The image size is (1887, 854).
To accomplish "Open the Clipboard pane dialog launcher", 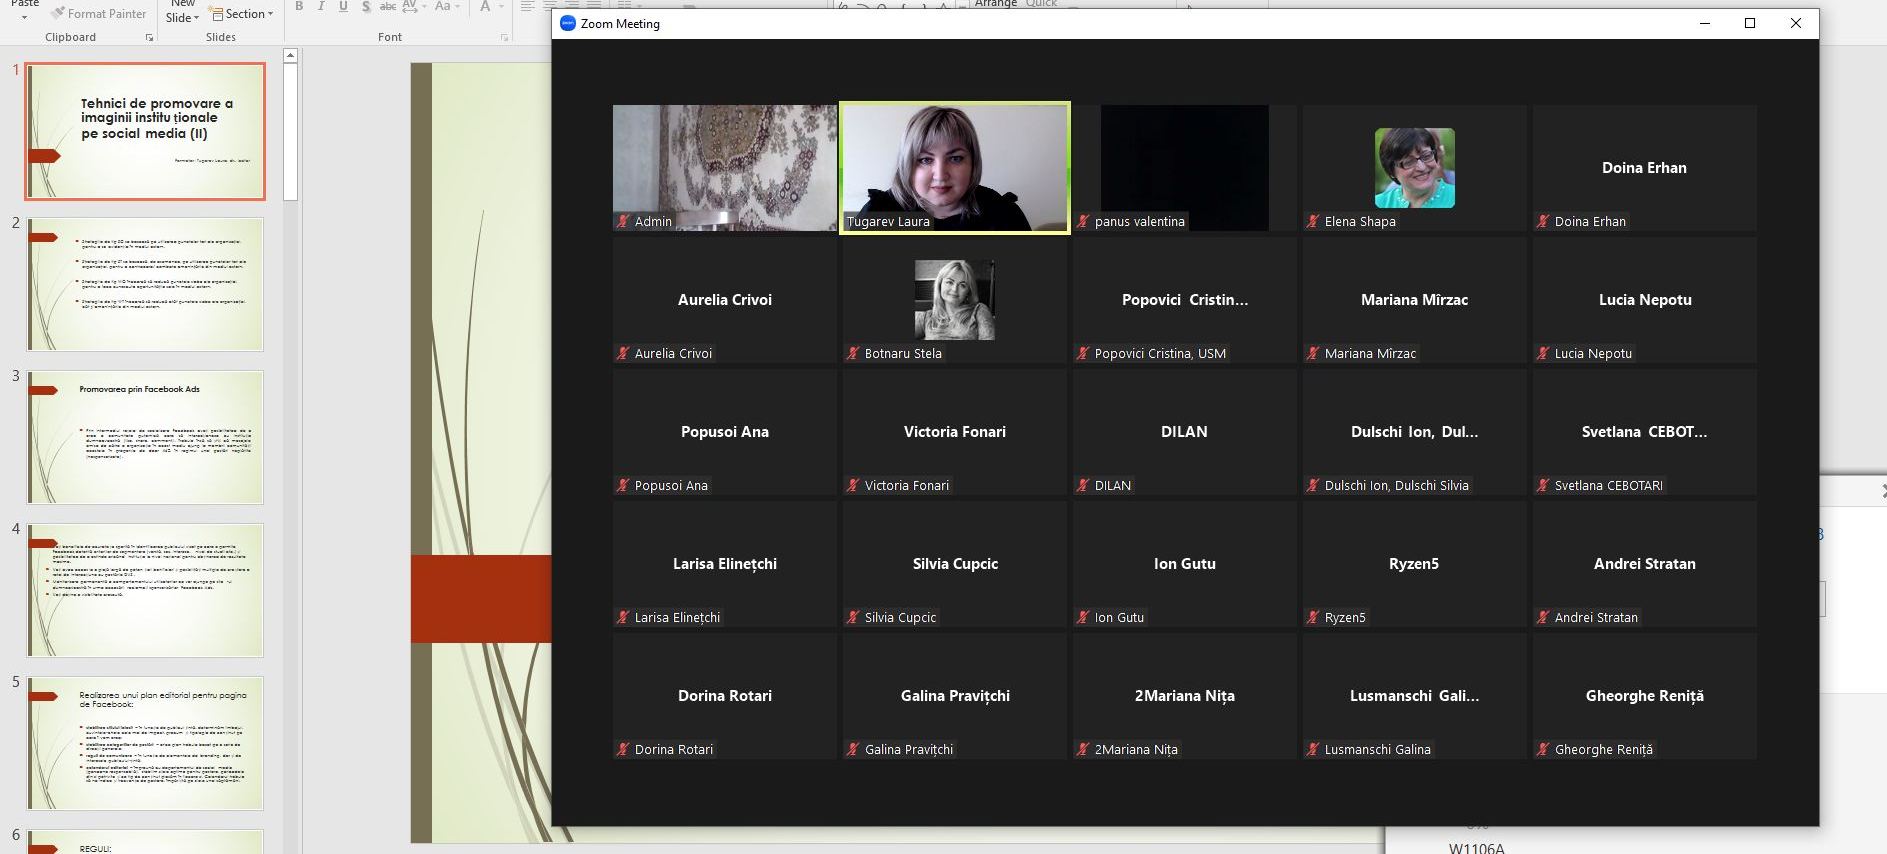I will pos(150,37).
